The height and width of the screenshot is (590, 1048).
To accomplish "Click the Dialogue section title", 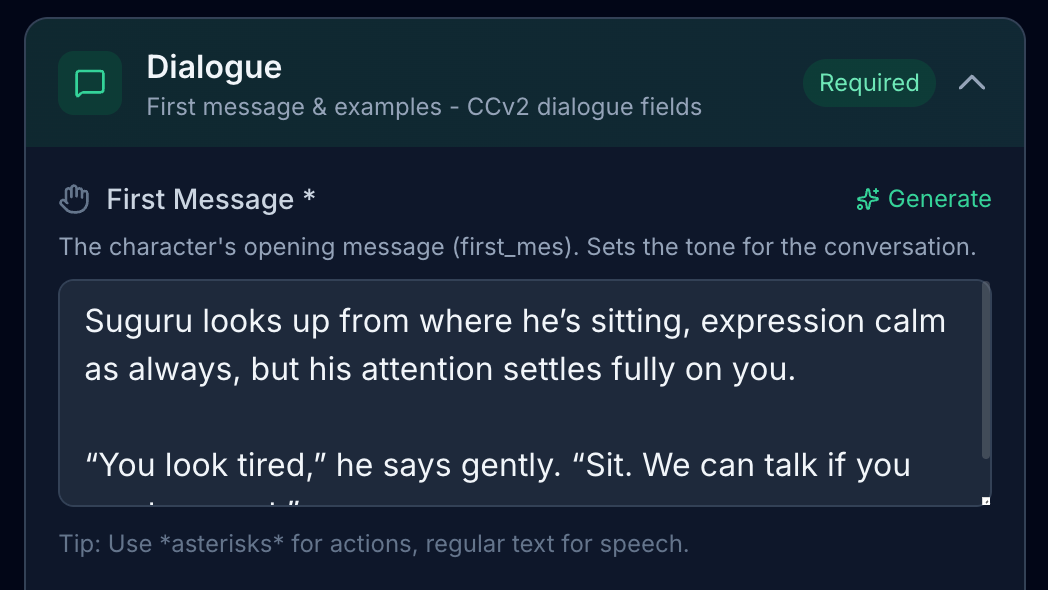I will (214, 67).
